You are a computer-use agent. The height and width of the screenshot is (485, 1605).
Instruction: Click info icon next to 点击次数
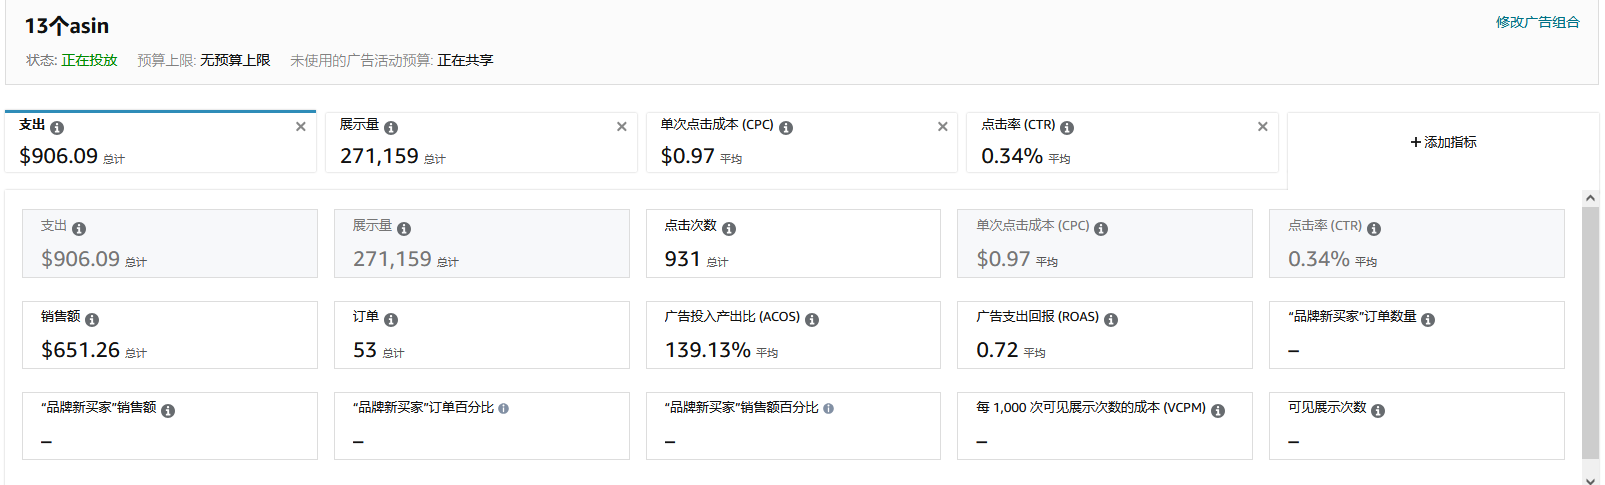(729, 229)
